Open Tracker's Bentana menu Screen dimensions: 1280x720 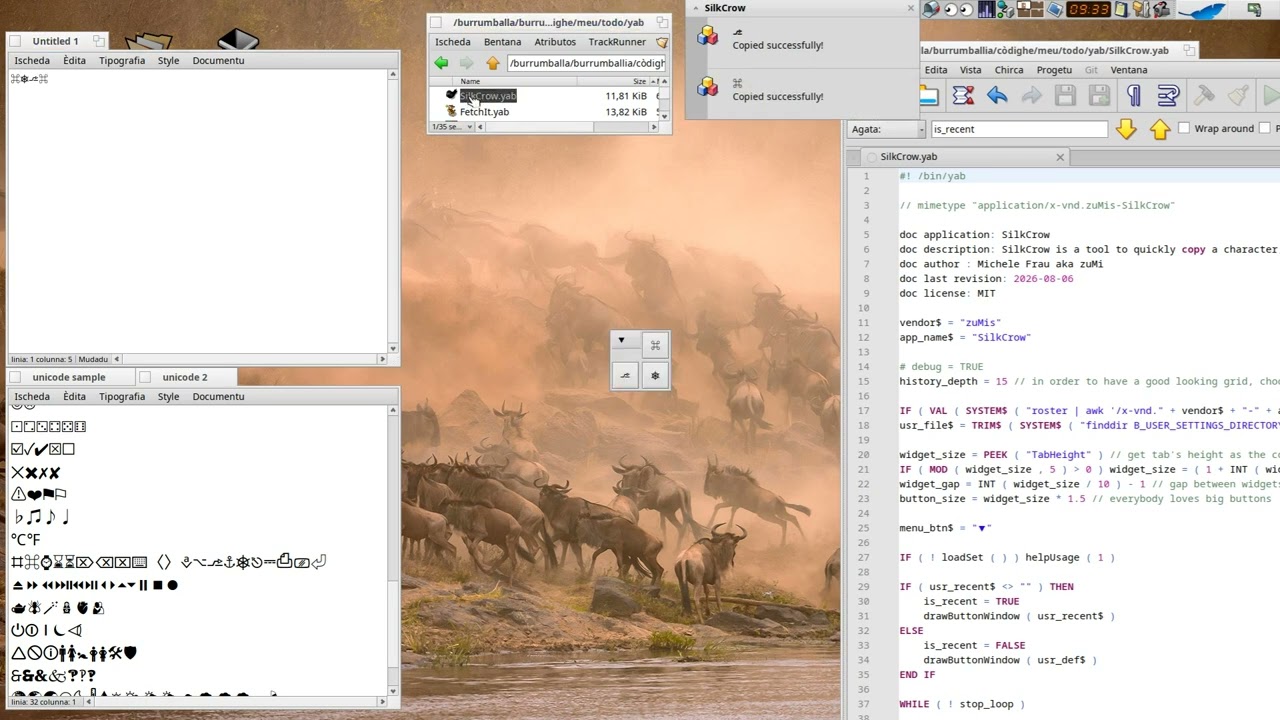(502, 42)
